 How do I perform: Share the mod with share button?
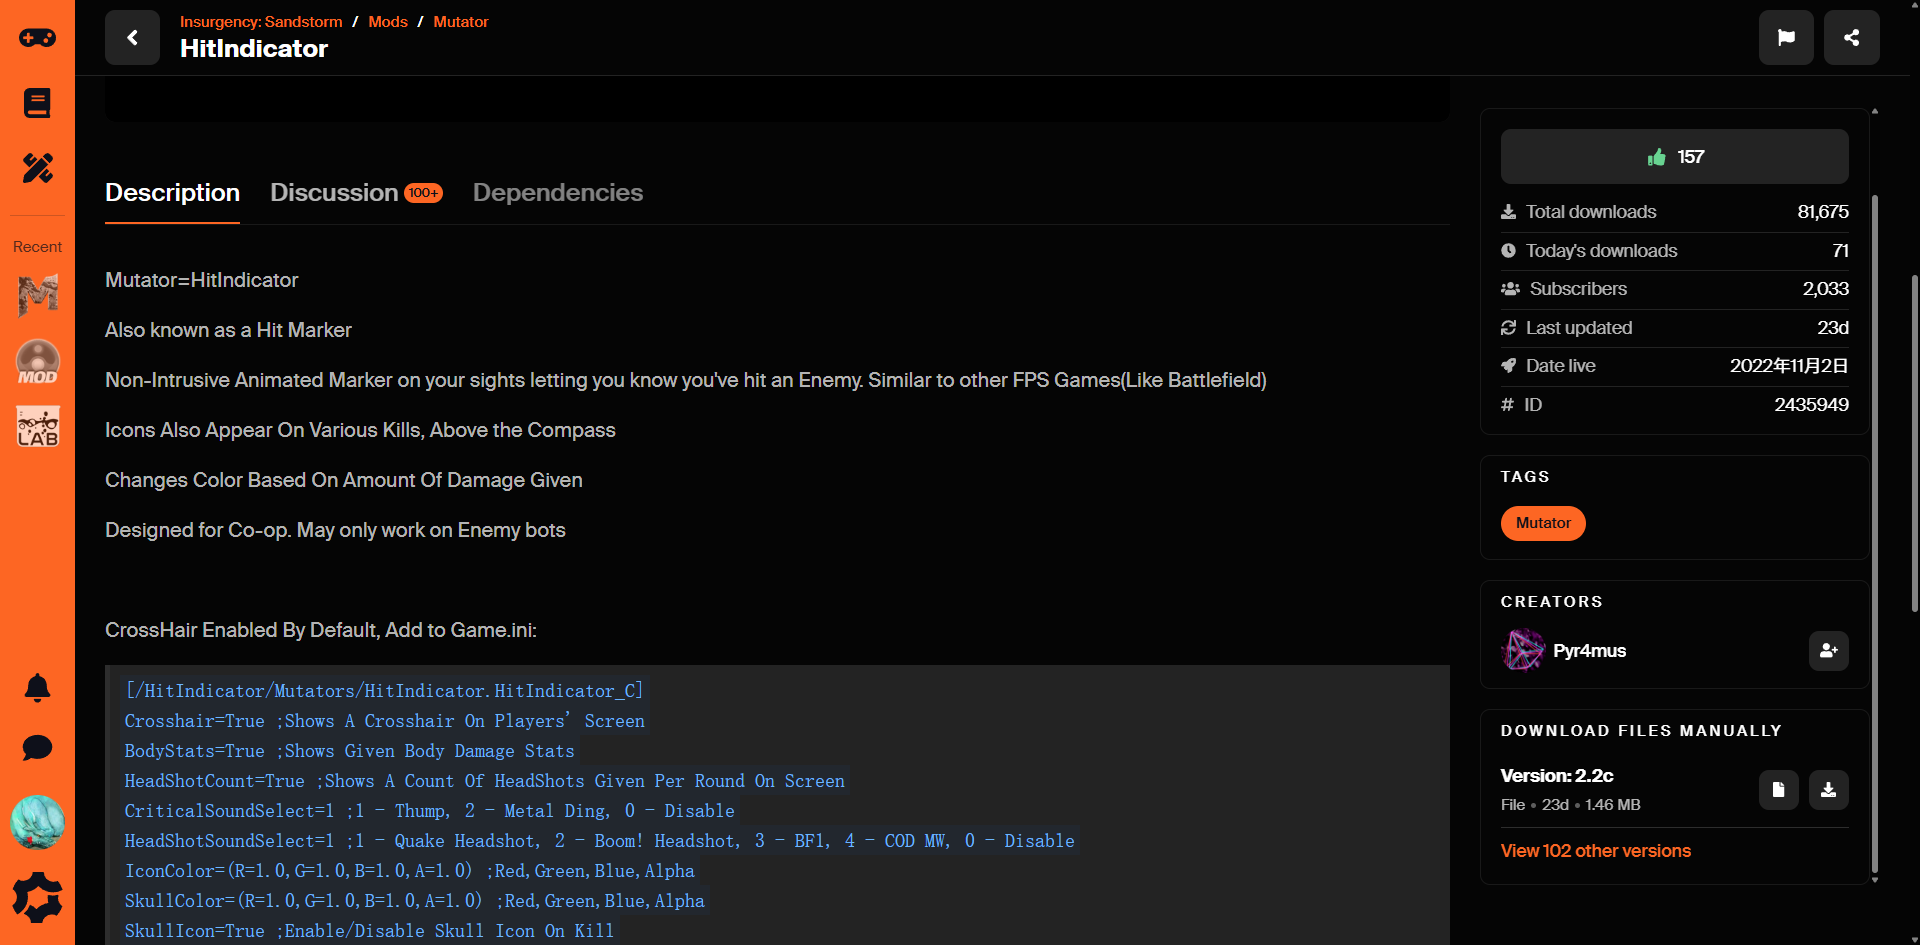click(1851, 38)
